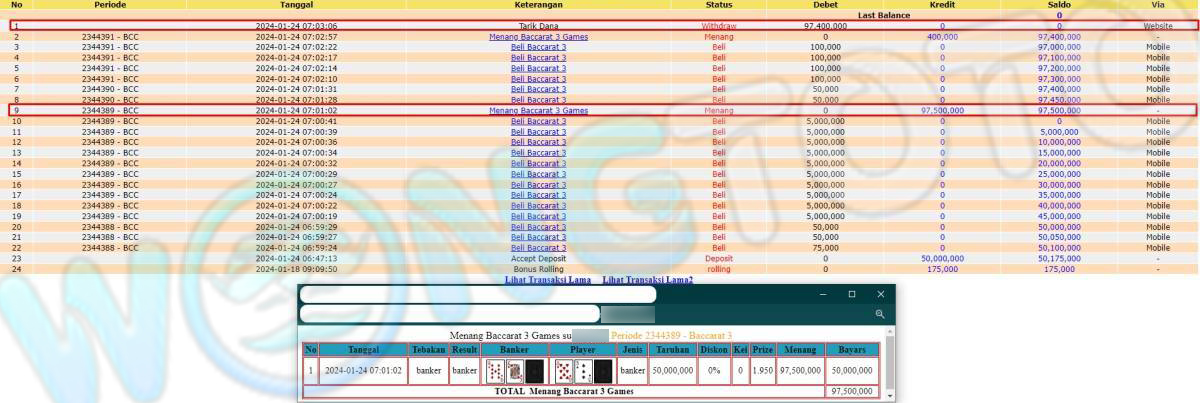Open Beli Baccarat 3 link in row 22
The height and width of the screenshot is (403, 1200).
point(538,248)
